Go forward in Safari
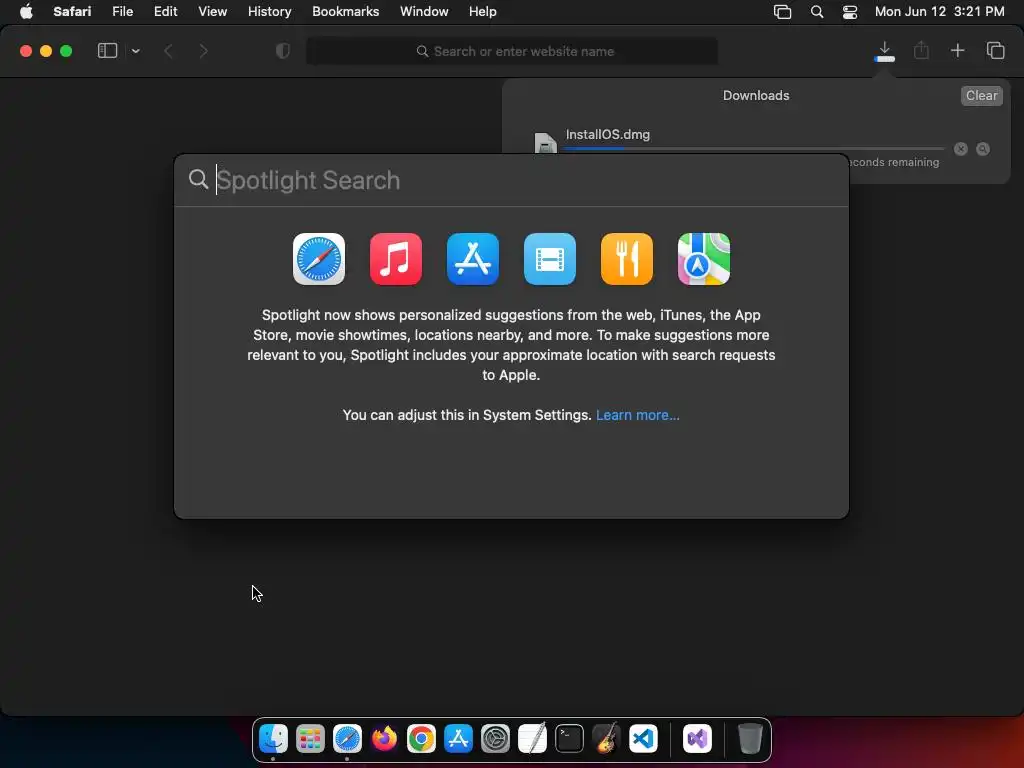This screenshot has height=768, width=1024. (203, 51)
